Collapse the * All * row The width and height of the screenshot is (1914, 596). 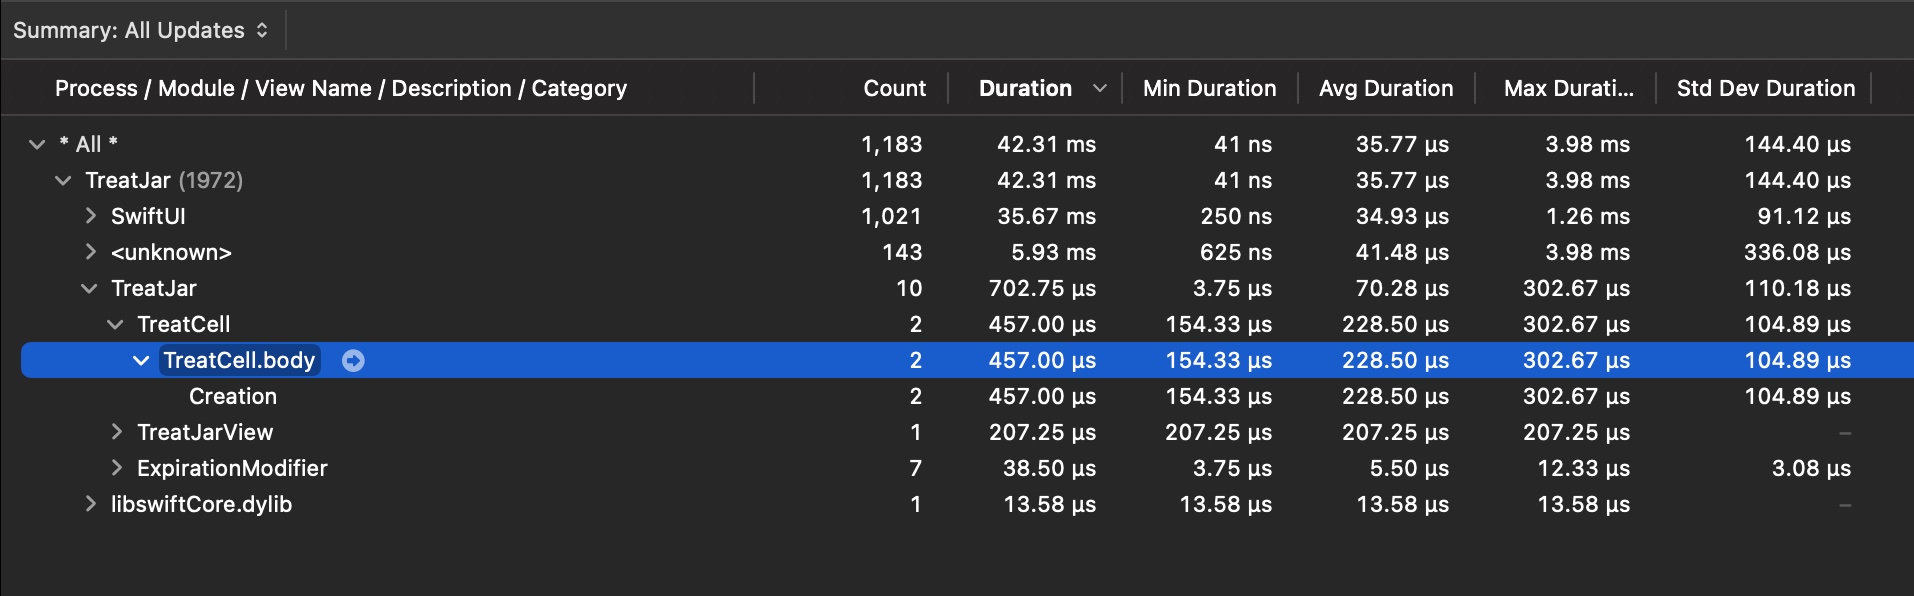(37, 144)
